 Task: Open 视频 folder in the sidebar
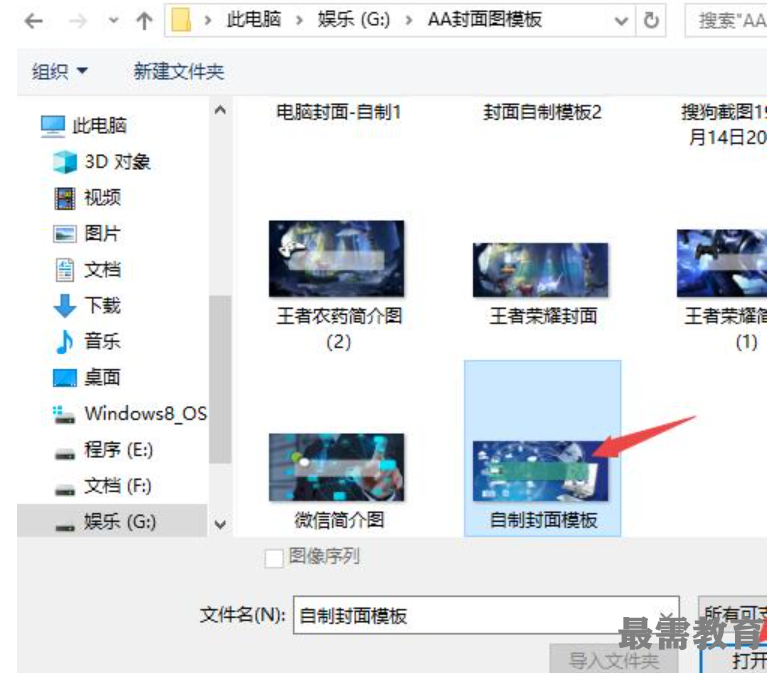click(x=87, y=197)
